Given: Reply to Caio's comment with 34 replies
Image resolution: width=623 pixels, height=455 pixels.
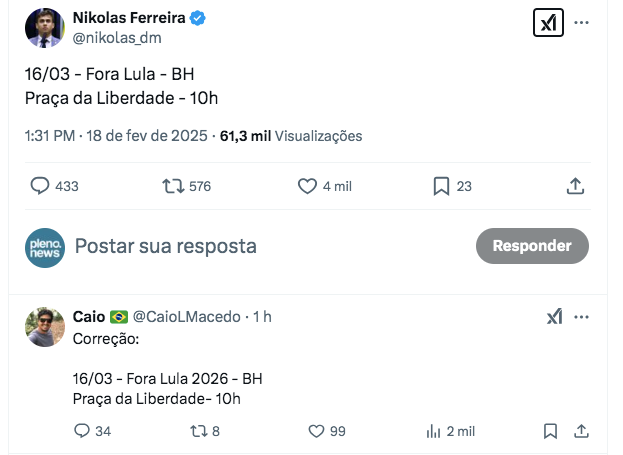Looking at the screenshot, I should [x=82, y=431].
